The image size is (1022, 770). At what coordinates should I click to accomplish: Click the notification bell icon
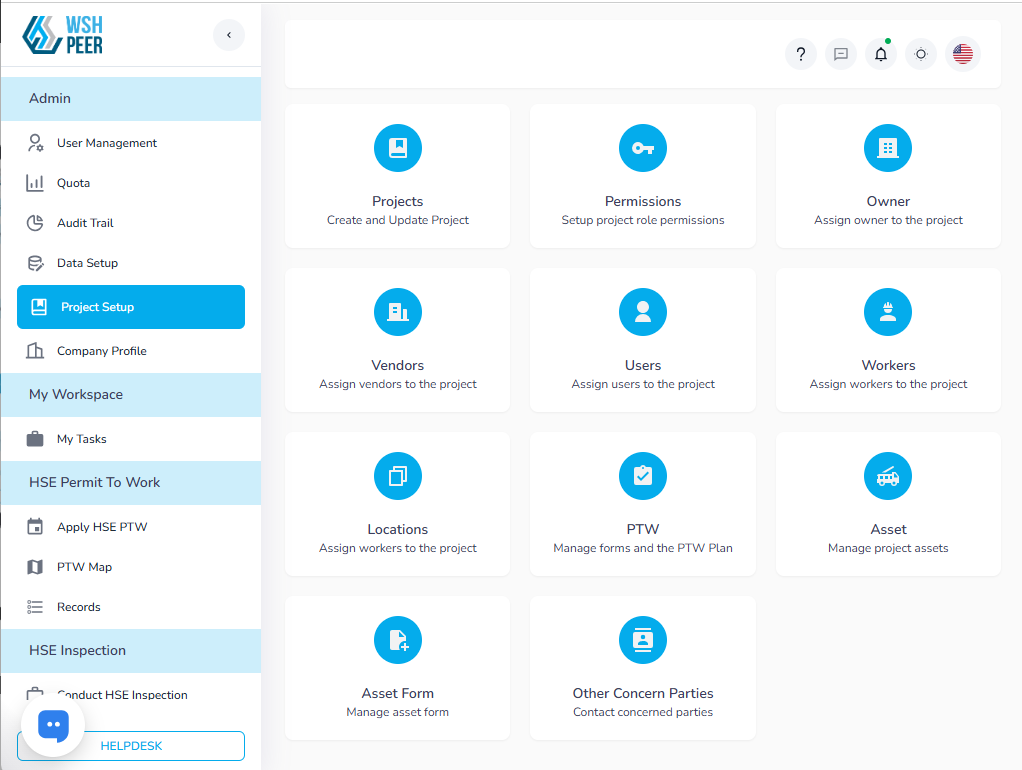[x=881, y=54]
